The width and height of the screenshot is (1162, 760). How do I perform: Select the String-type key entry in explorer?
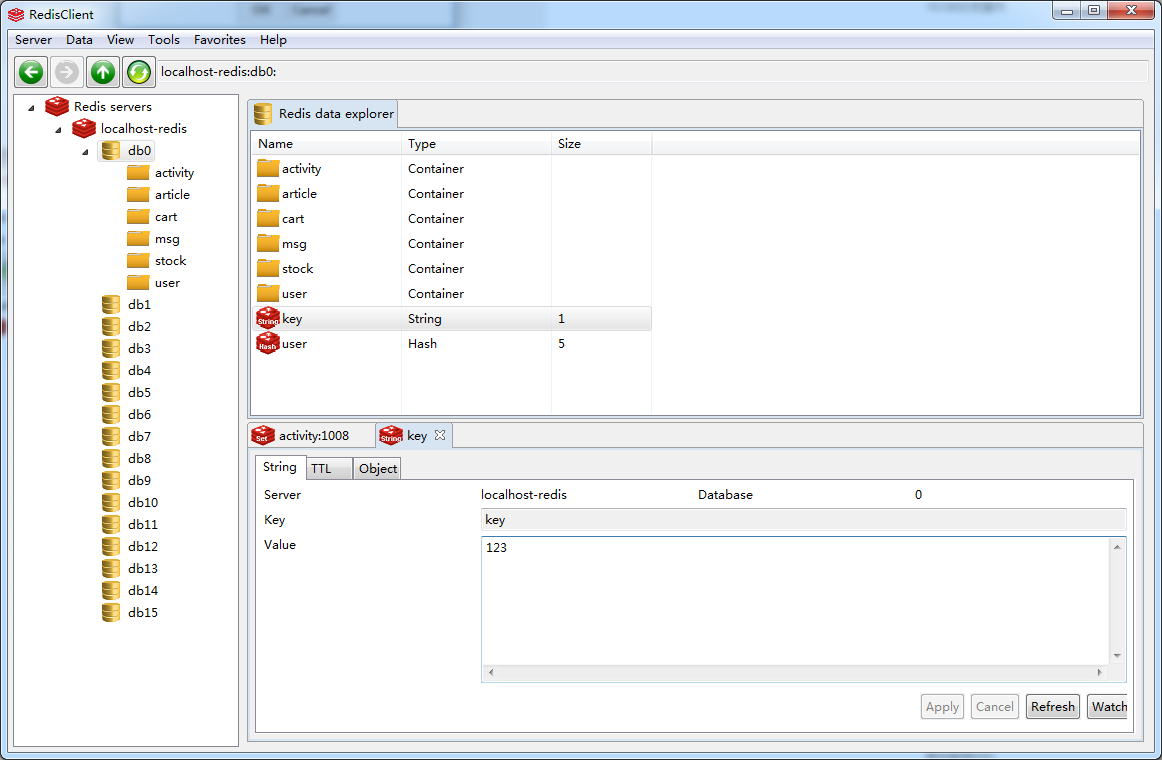[x=290, y=318]
